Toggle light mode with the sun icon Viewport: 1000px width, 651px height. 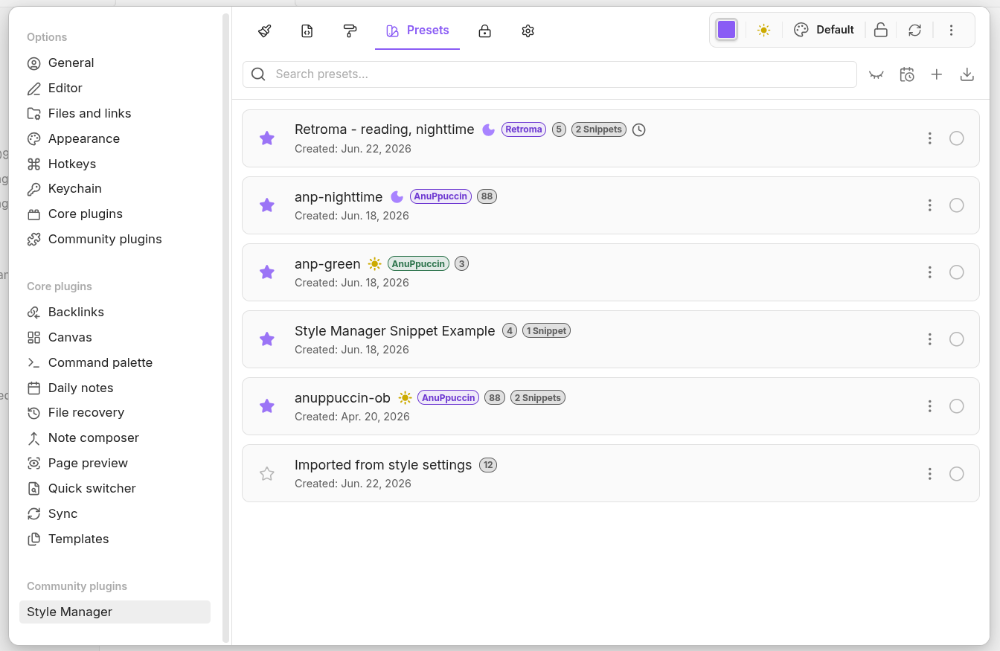point(763,30)
